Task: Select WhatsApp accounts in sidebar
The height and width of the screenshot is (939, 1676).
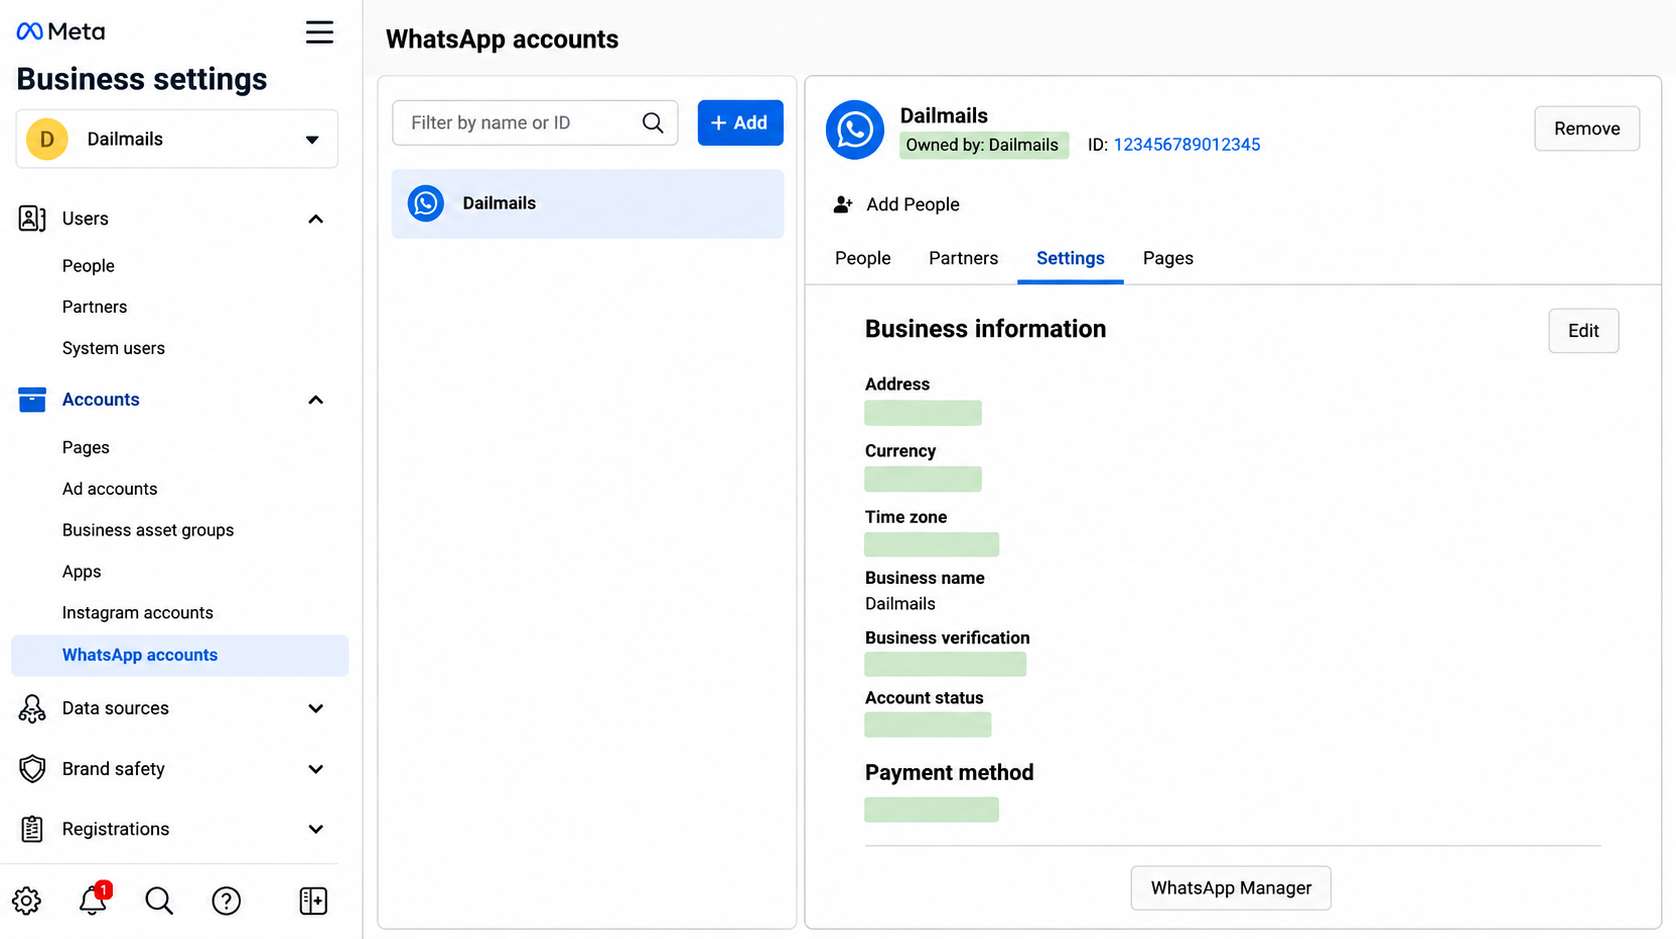Action: (180, 655)
